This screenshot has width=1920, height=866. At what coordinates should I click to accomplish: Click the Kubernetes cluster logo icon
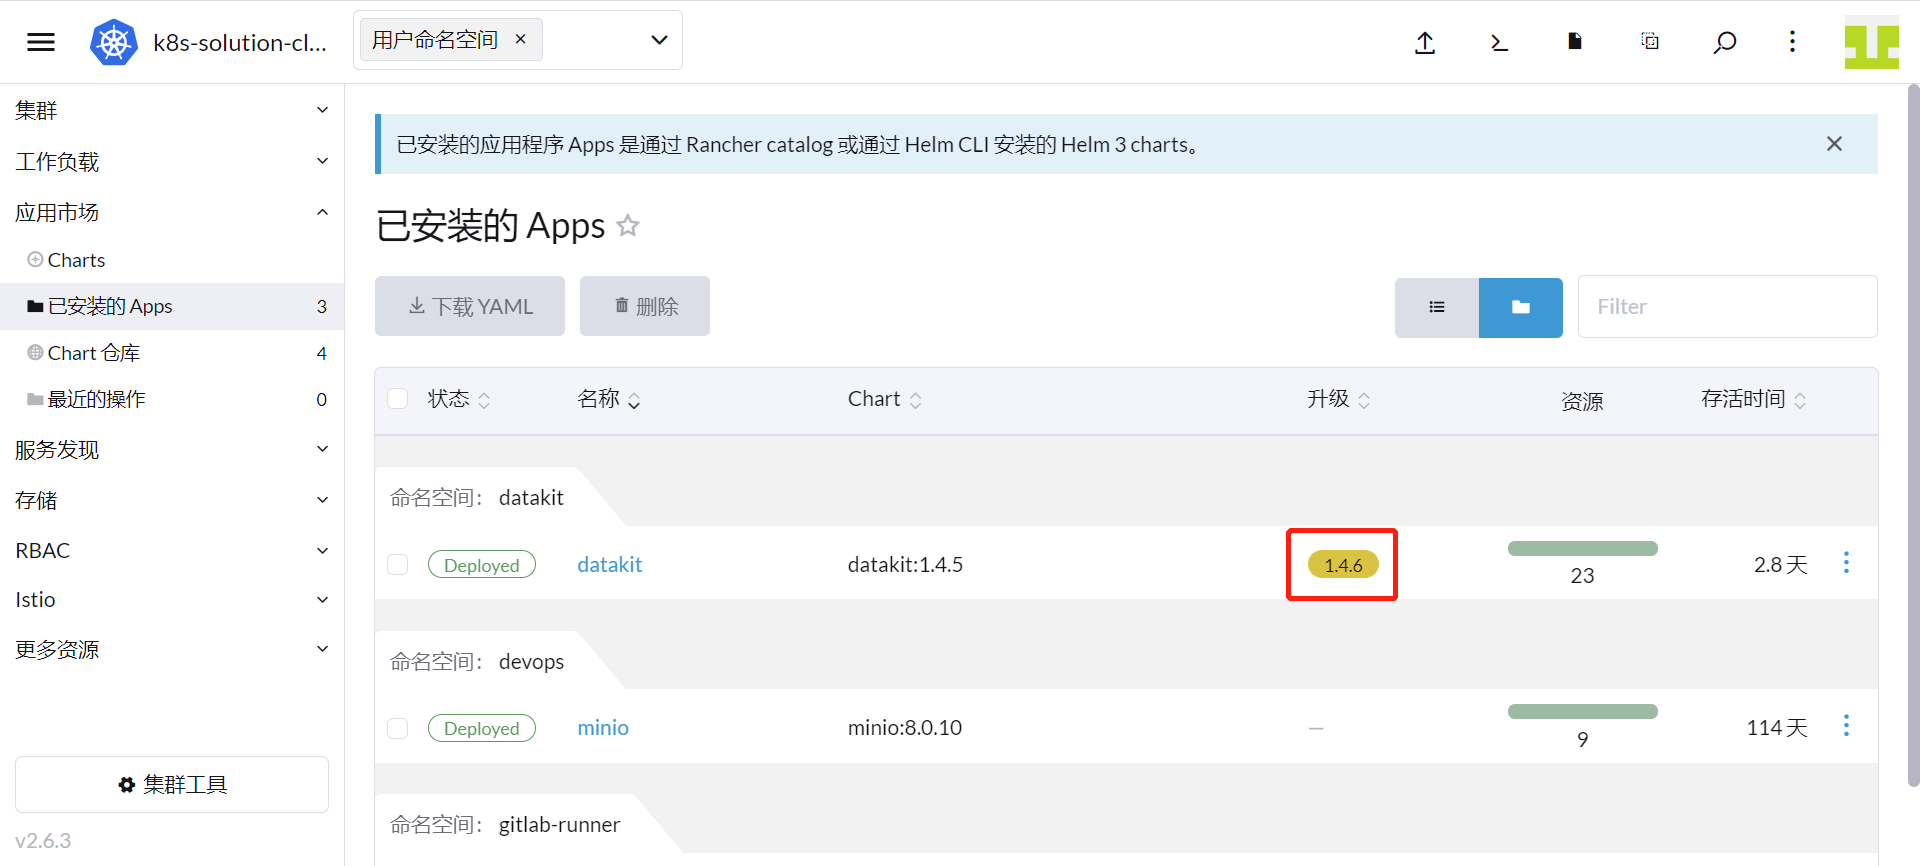pos(114,43)
